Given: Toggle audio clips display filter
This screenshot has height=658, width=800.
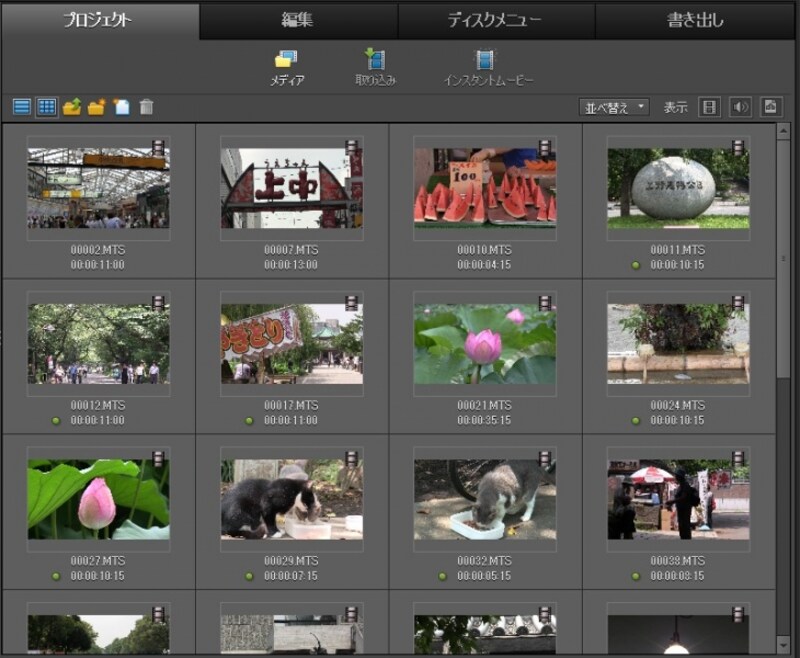Looking at the screenshot, I should (x=740, y=107).
